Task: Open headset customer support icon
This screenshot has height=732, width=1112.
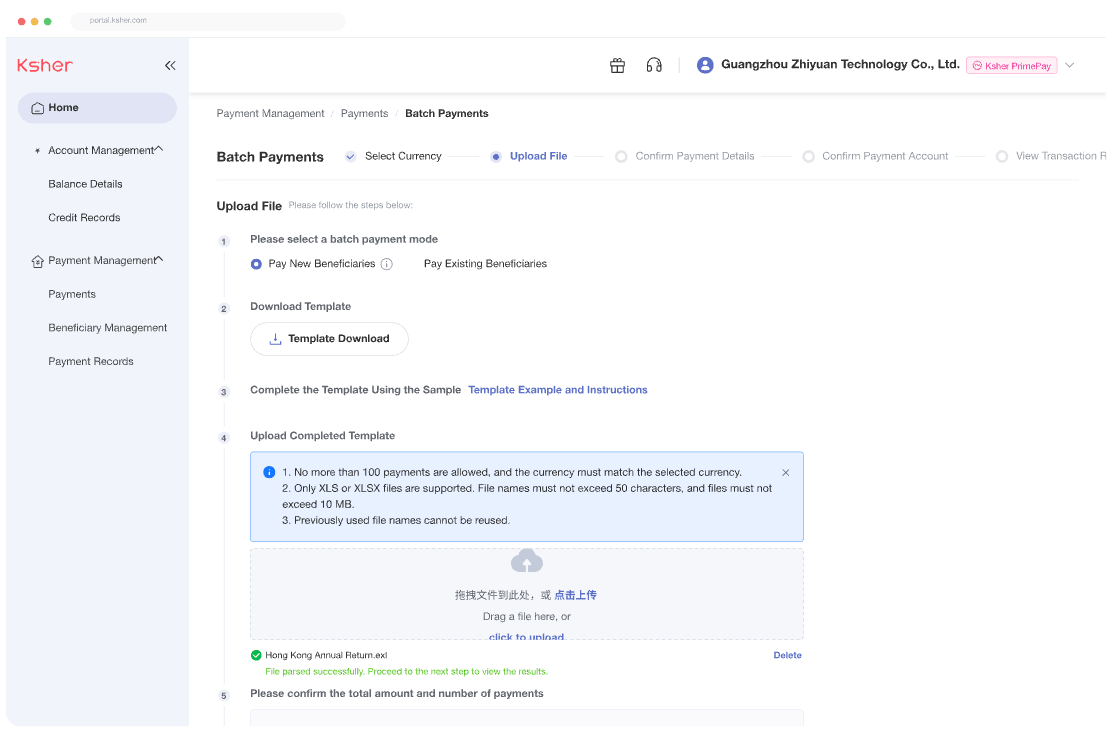Action: (x=654, y=65)
